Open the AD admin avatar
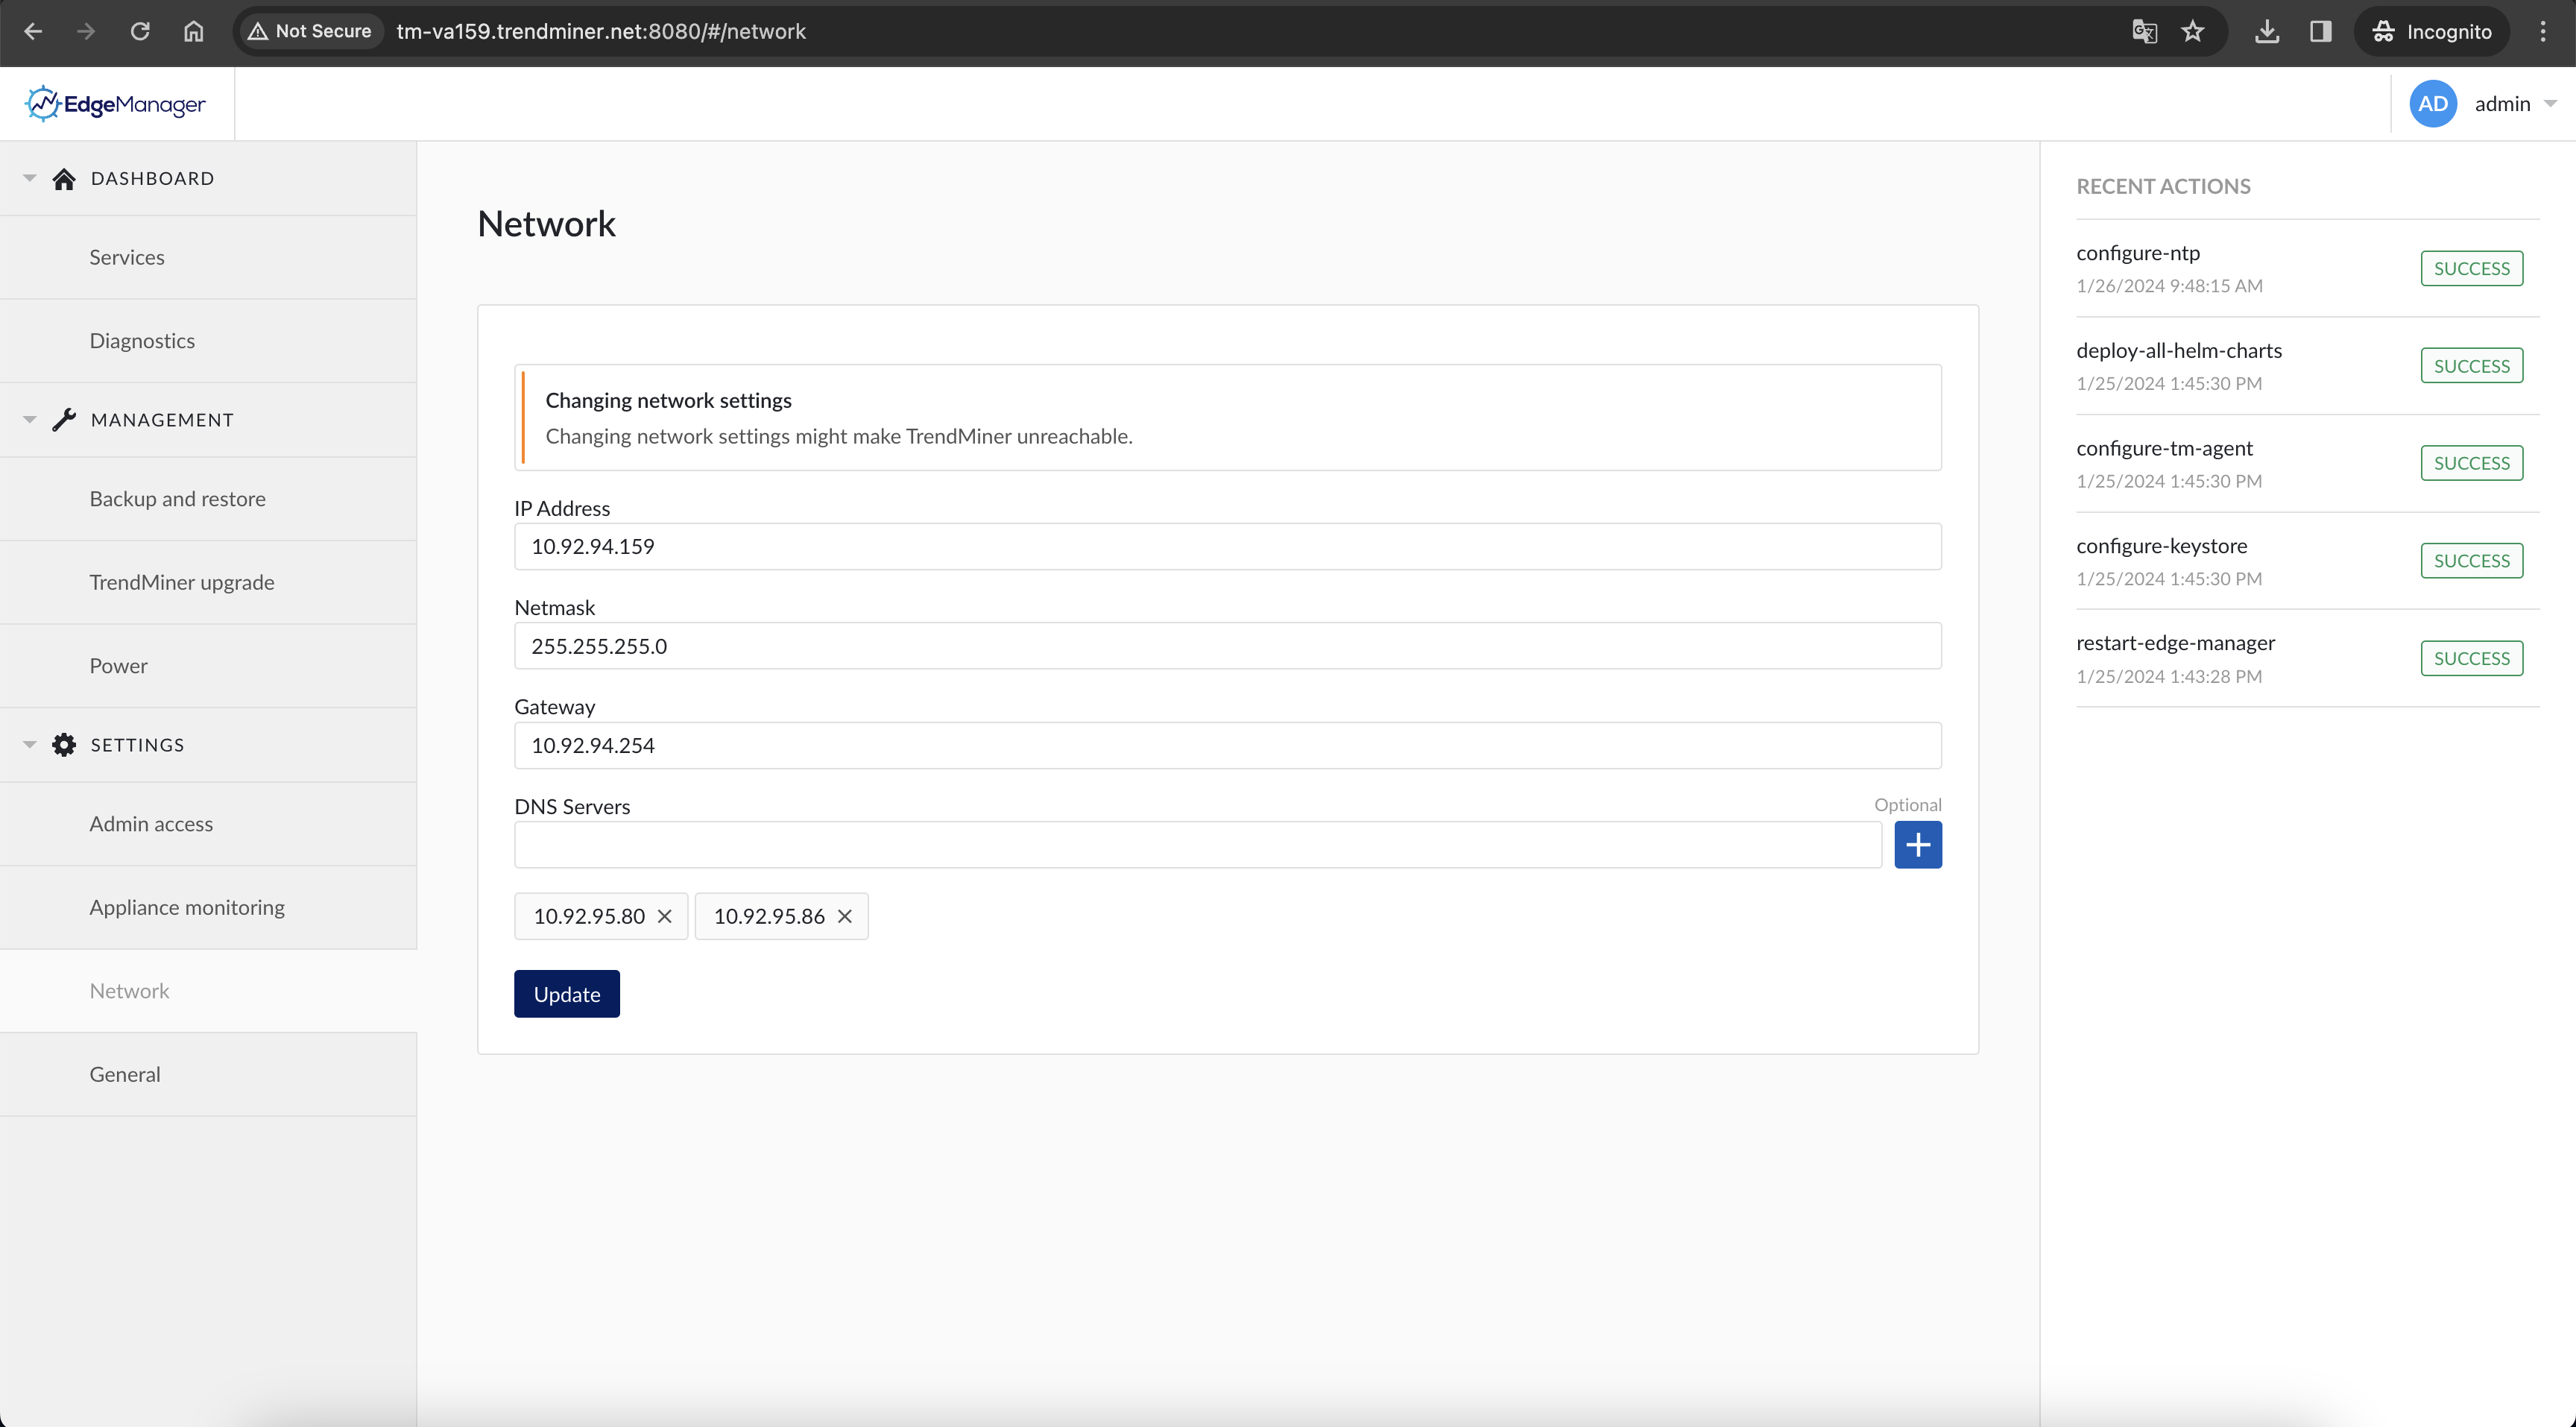 pyautogui.click(x=2432, y=103)
